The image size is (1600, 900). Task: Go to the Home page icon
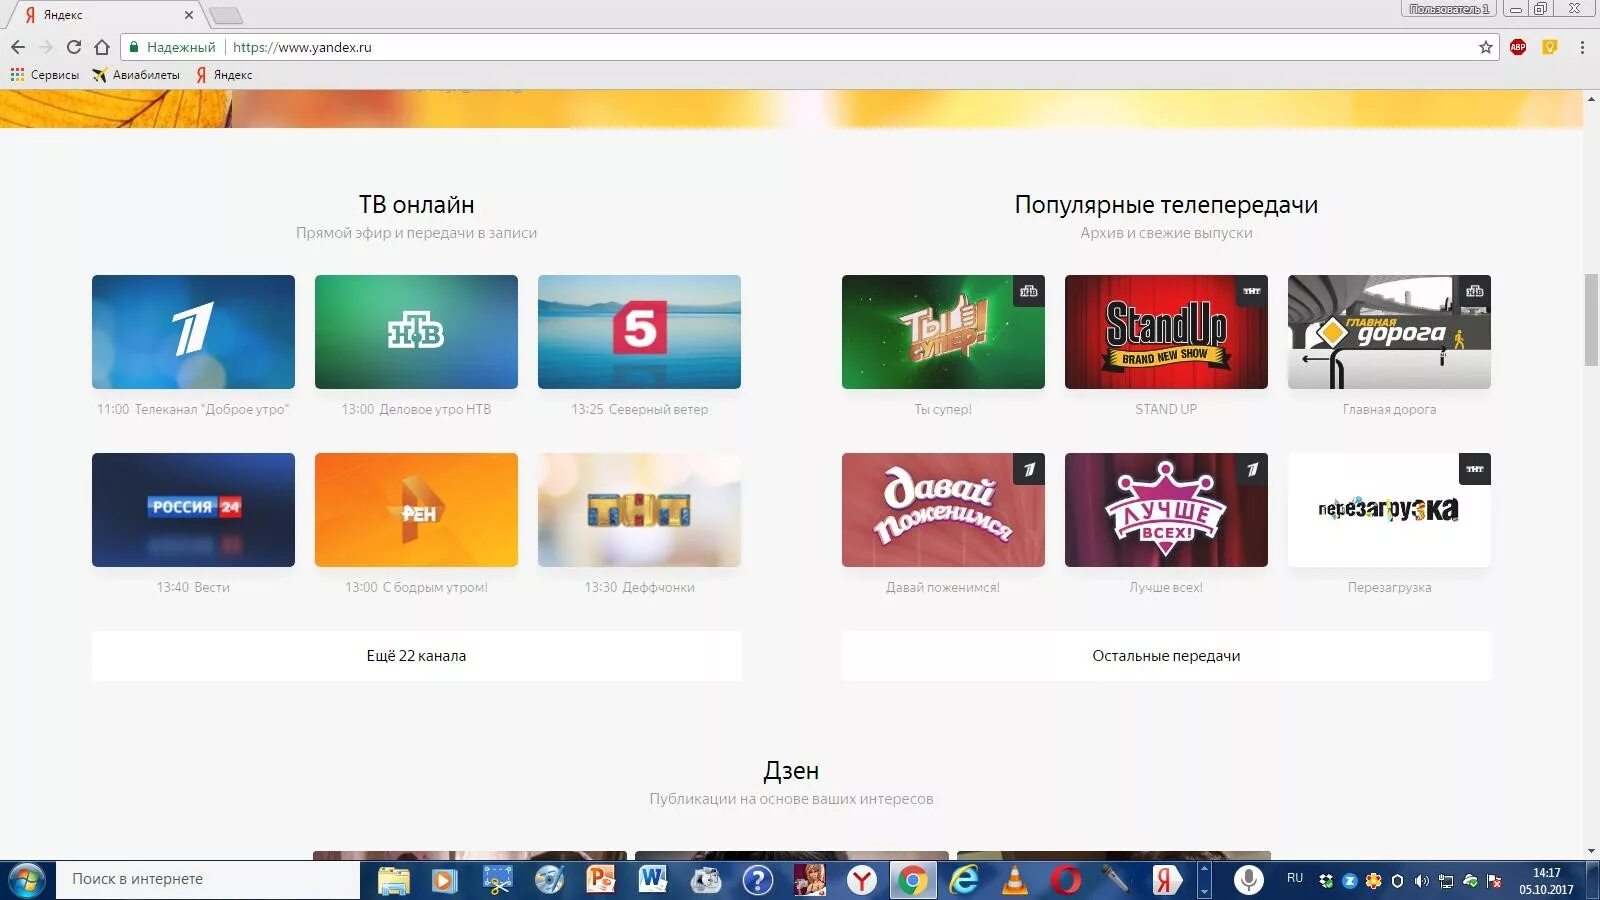coord(102,47)
